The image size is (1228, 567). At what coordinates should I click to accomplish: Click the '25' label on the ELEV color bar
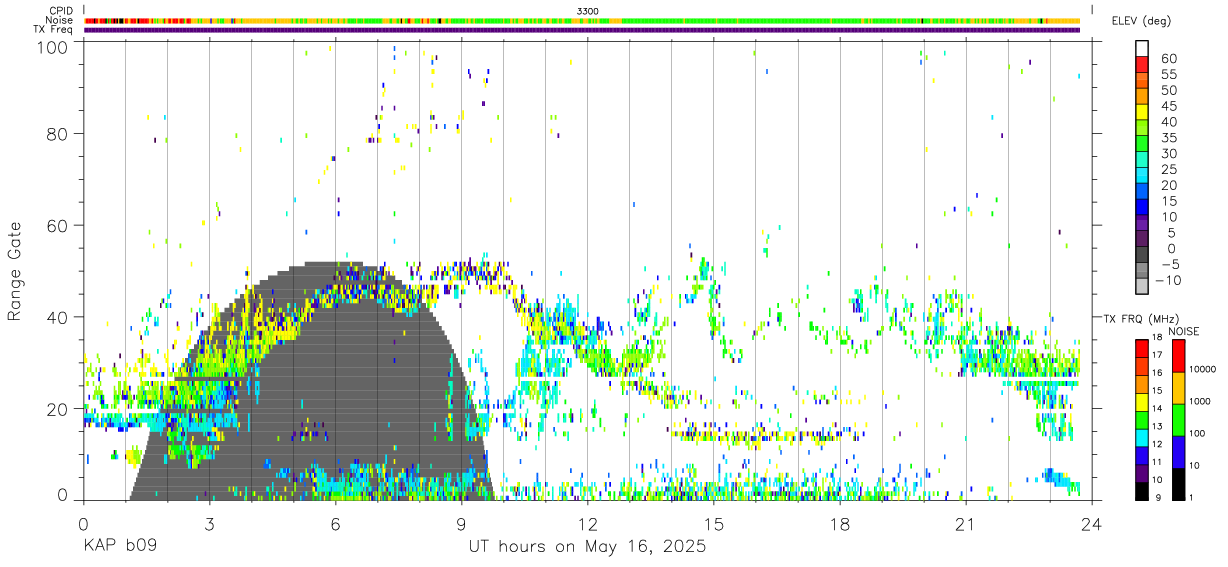[1169, 170]
